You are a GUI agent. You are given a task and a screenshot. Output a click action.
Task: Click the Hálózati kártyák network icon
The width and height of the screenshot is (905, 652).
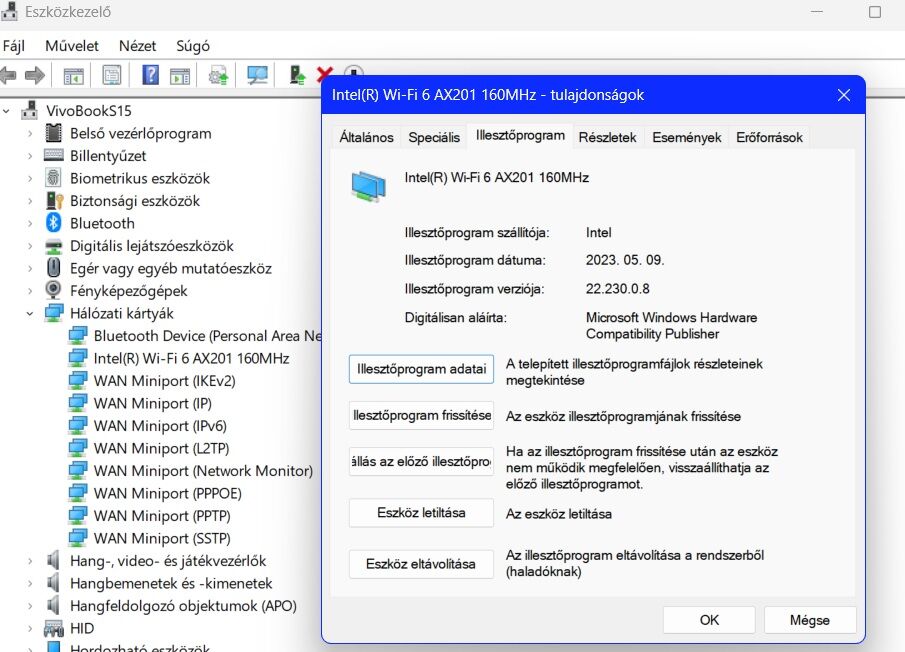54,313
